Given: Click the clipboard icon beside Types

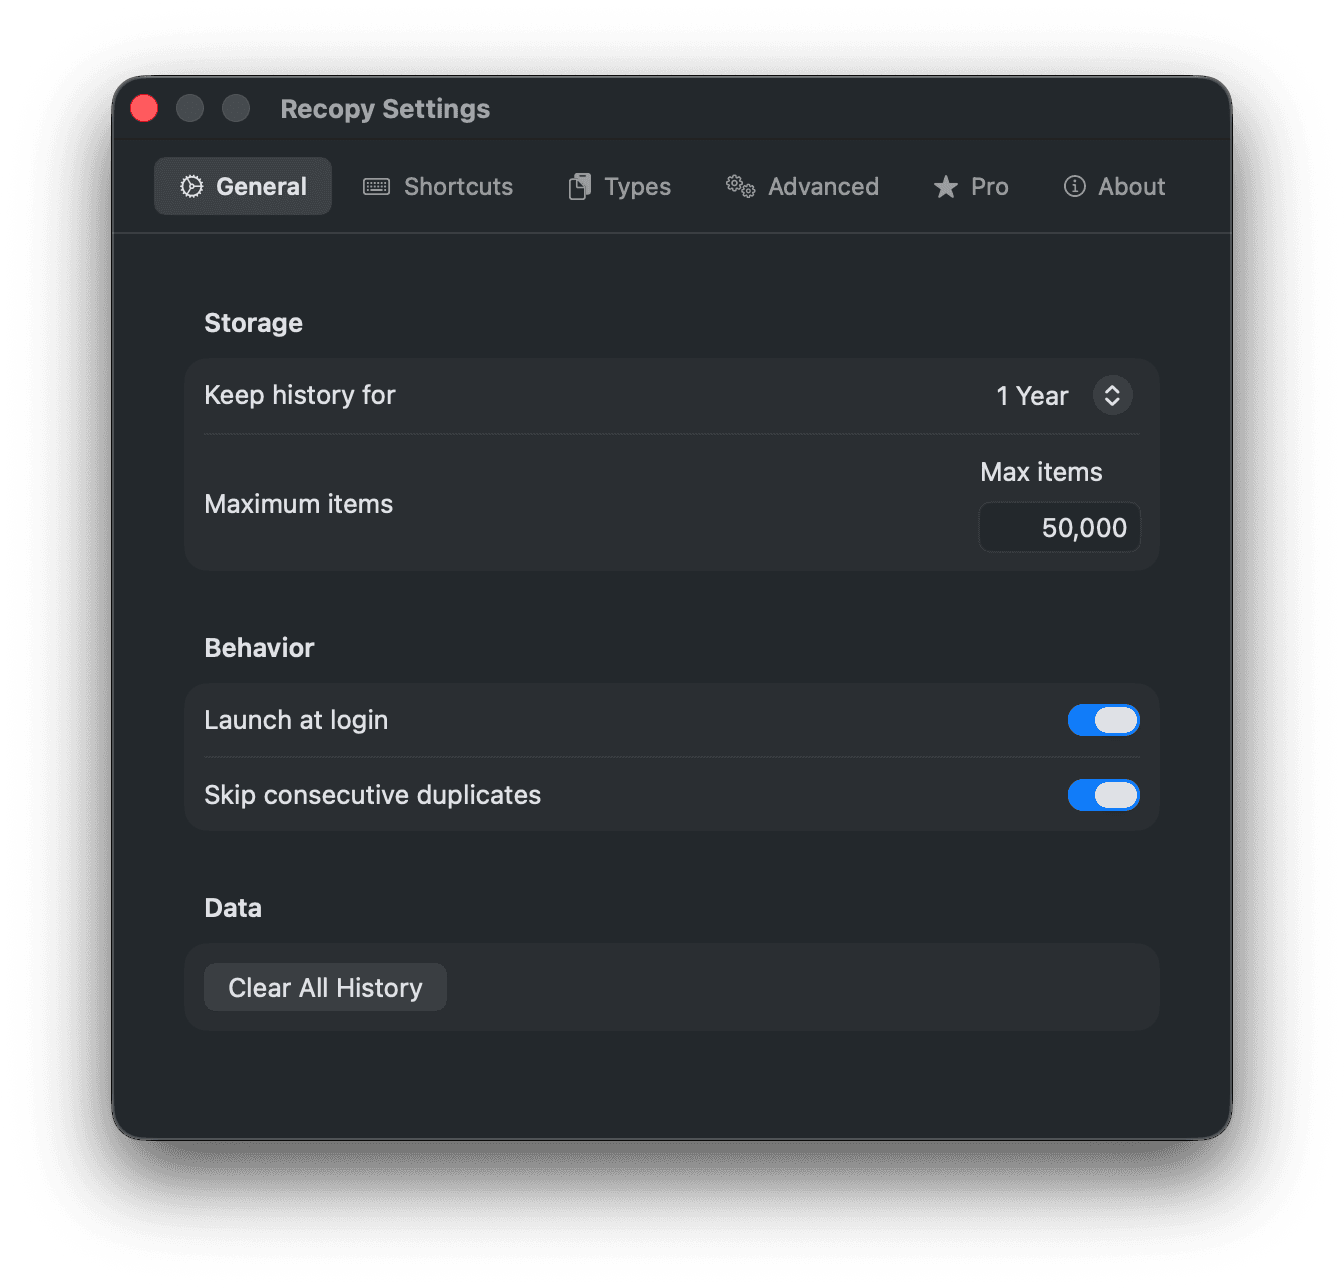Looking at the screenshot, I should 580,186.
